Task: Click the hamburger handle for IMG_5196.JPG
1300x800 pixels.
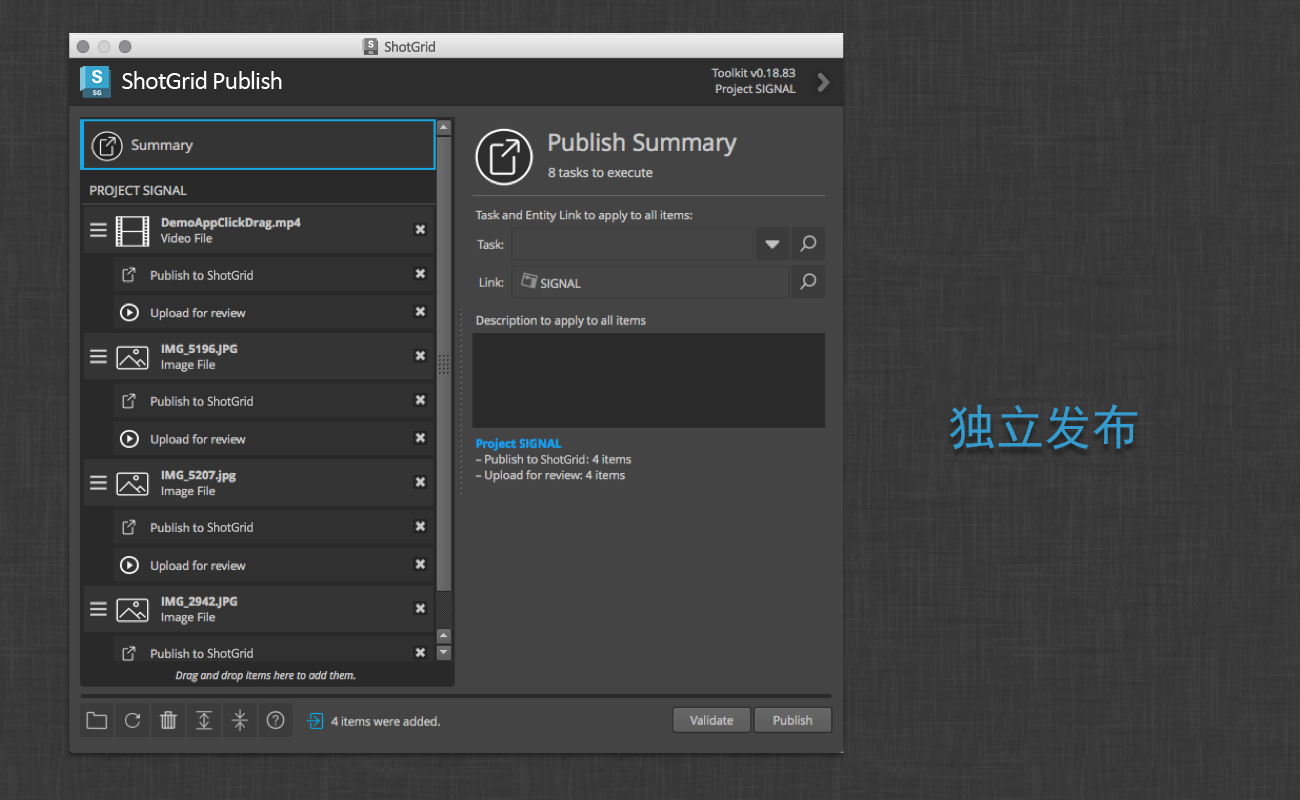Action: [98, 356]
